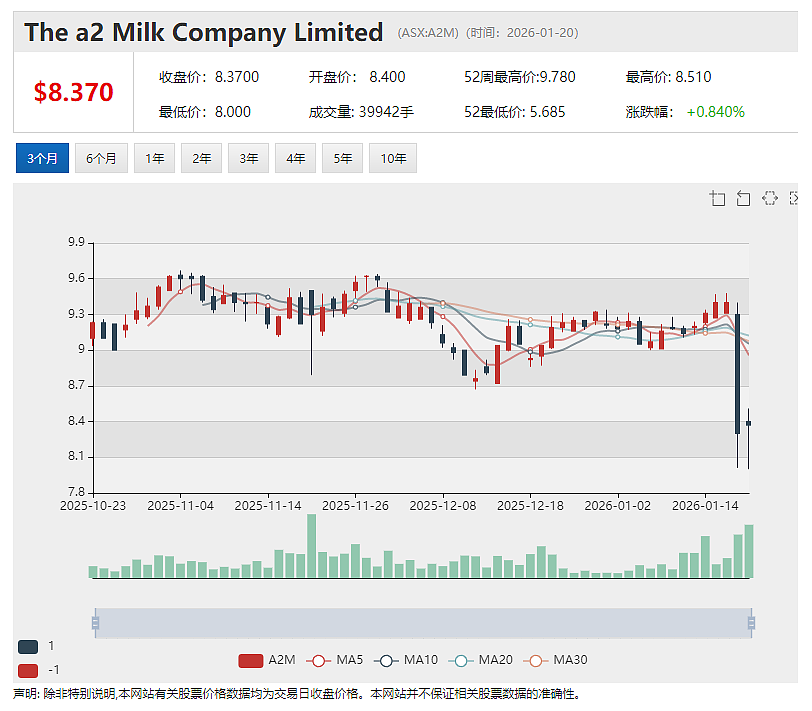This screenshot has width=812, height=711.
Task: Select the 6个月 time range tab
Action: (101, 158)
